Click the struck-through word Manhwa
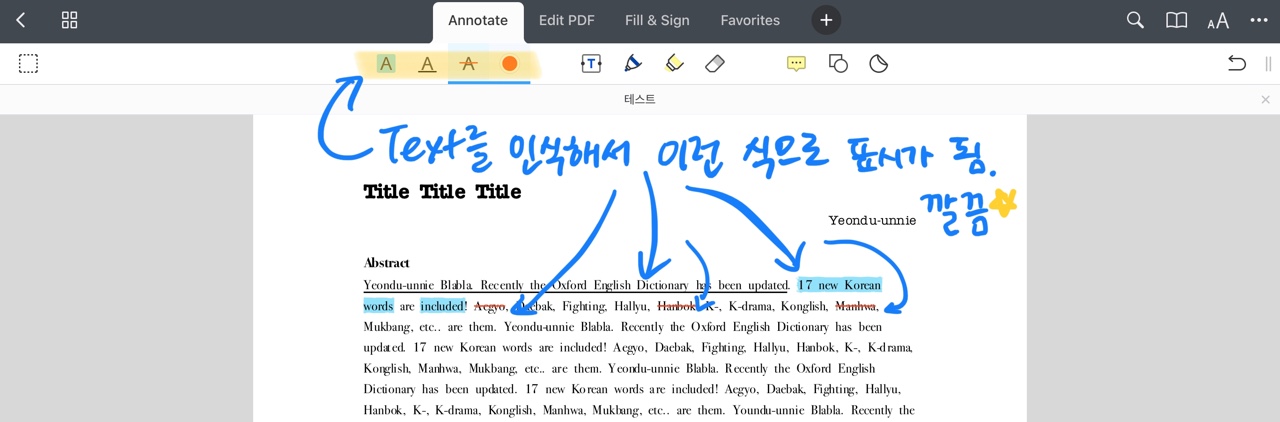This screenshot has height=422, width=1280. [x=855, y=306]
